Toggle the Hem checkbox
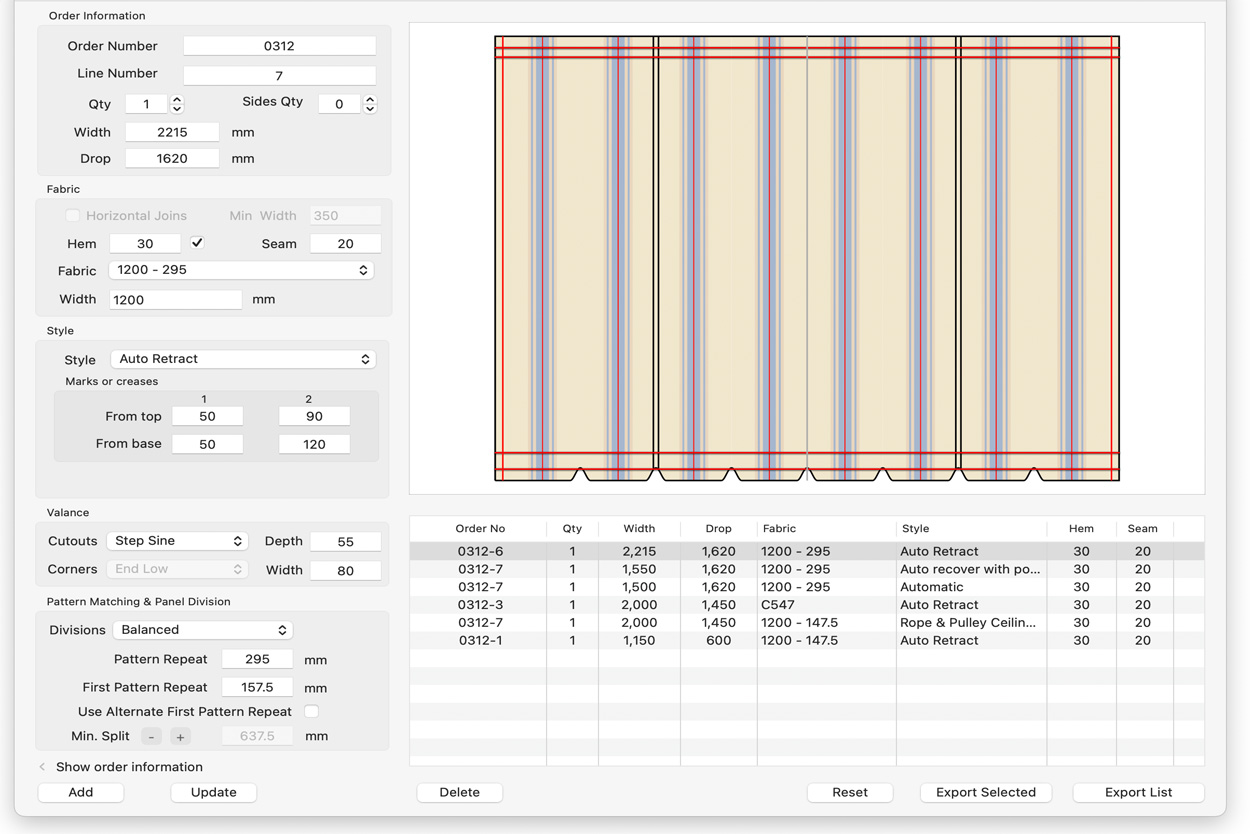This screenshot has width=1250, height=834. pos(197,243)
